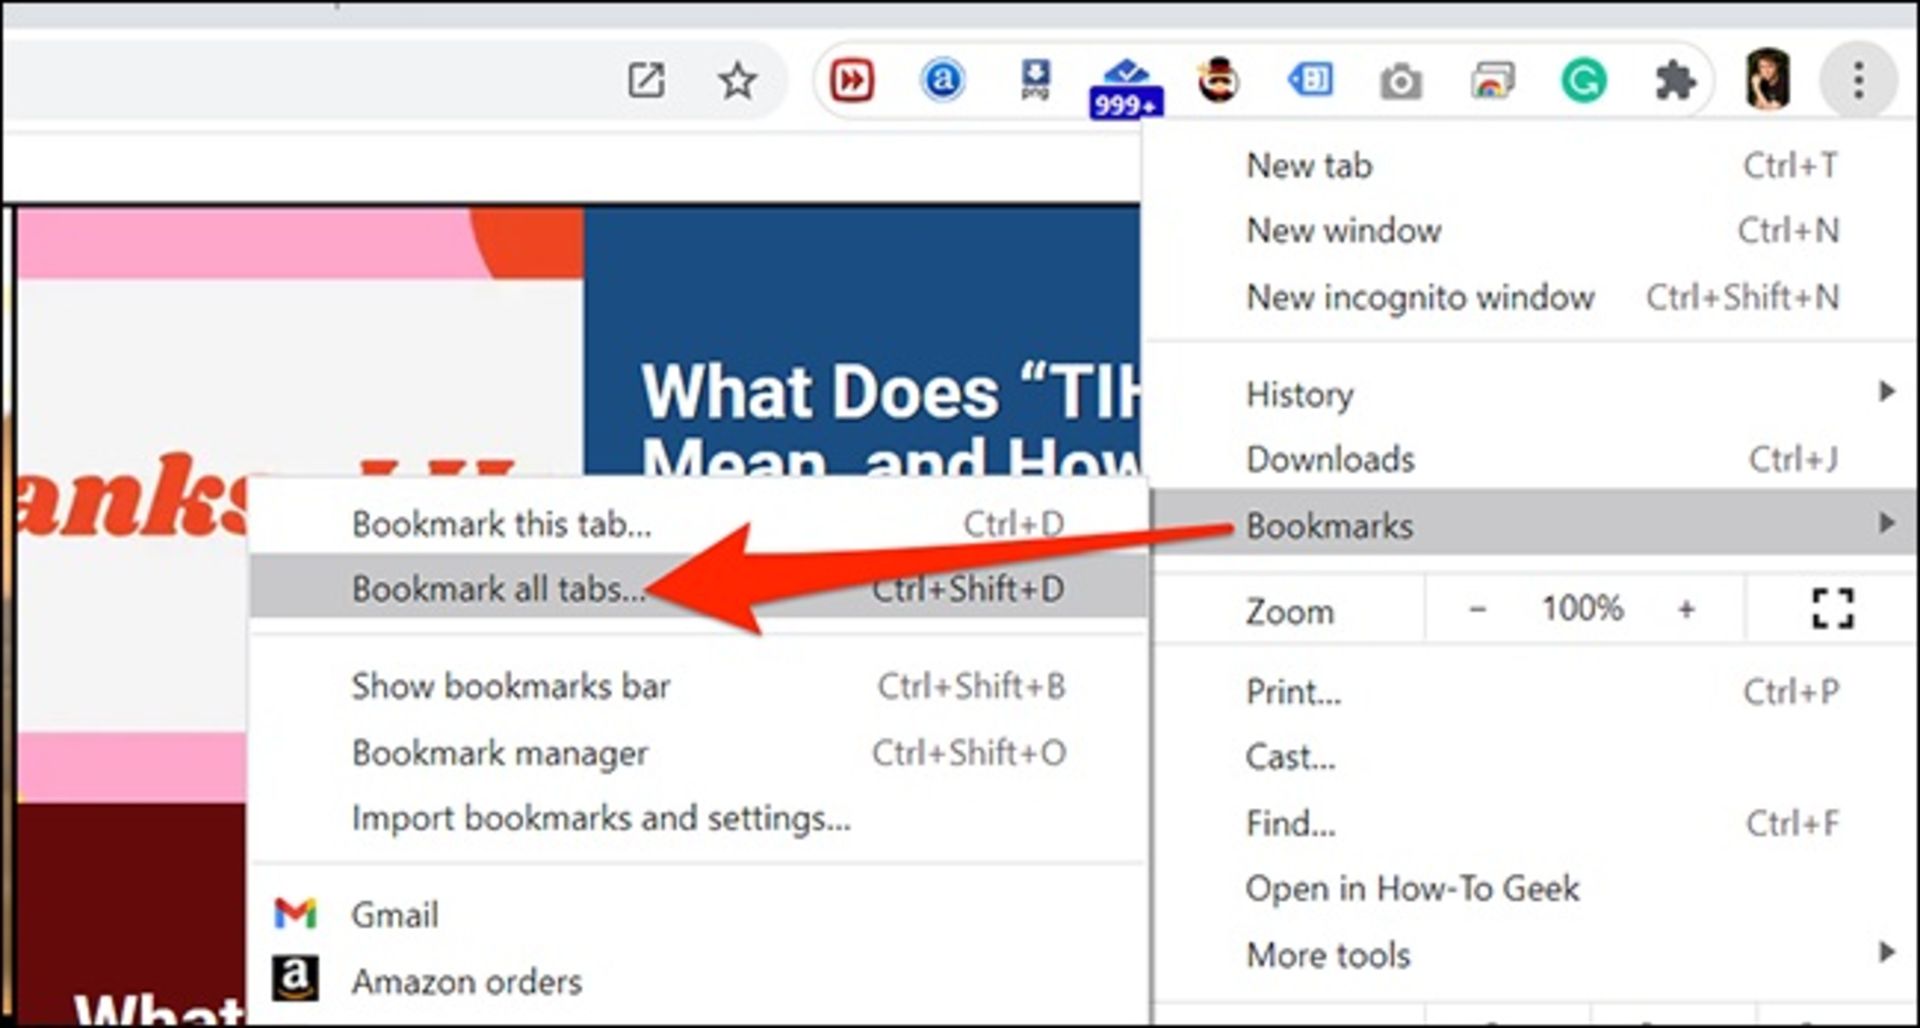This screenshot has width=1920, height=1028.
Task: Select Bookmark all tabs option
Action: [x=498, y=589]
